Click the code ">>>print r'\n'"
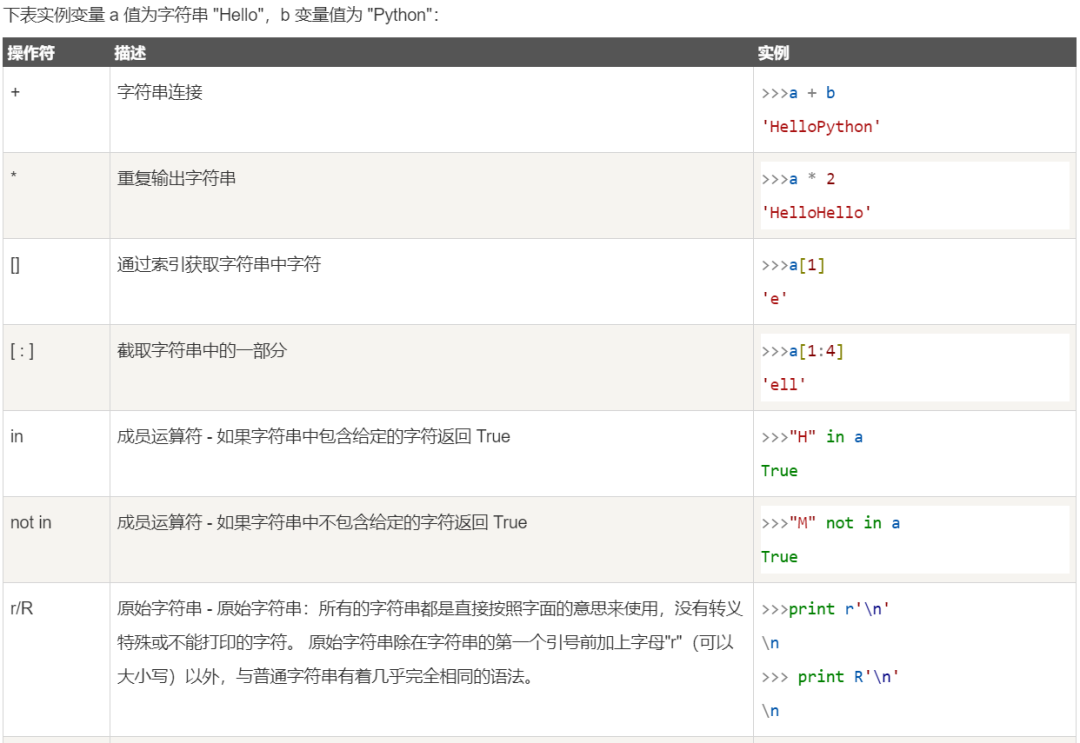1080x743 pixels. coord(825,609)
